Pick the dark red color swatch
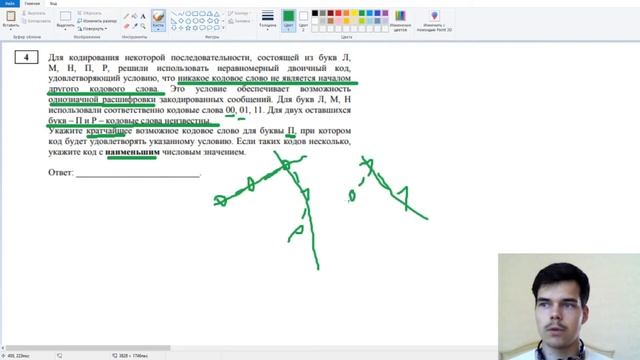 331,13
